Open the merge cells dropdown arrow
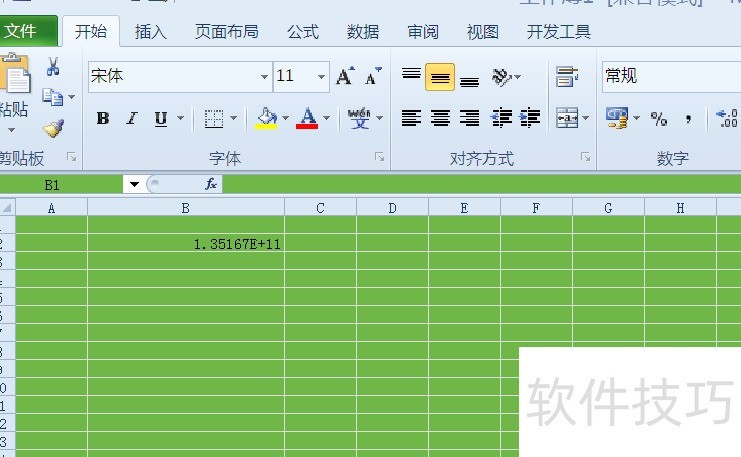 click(586, 118)
